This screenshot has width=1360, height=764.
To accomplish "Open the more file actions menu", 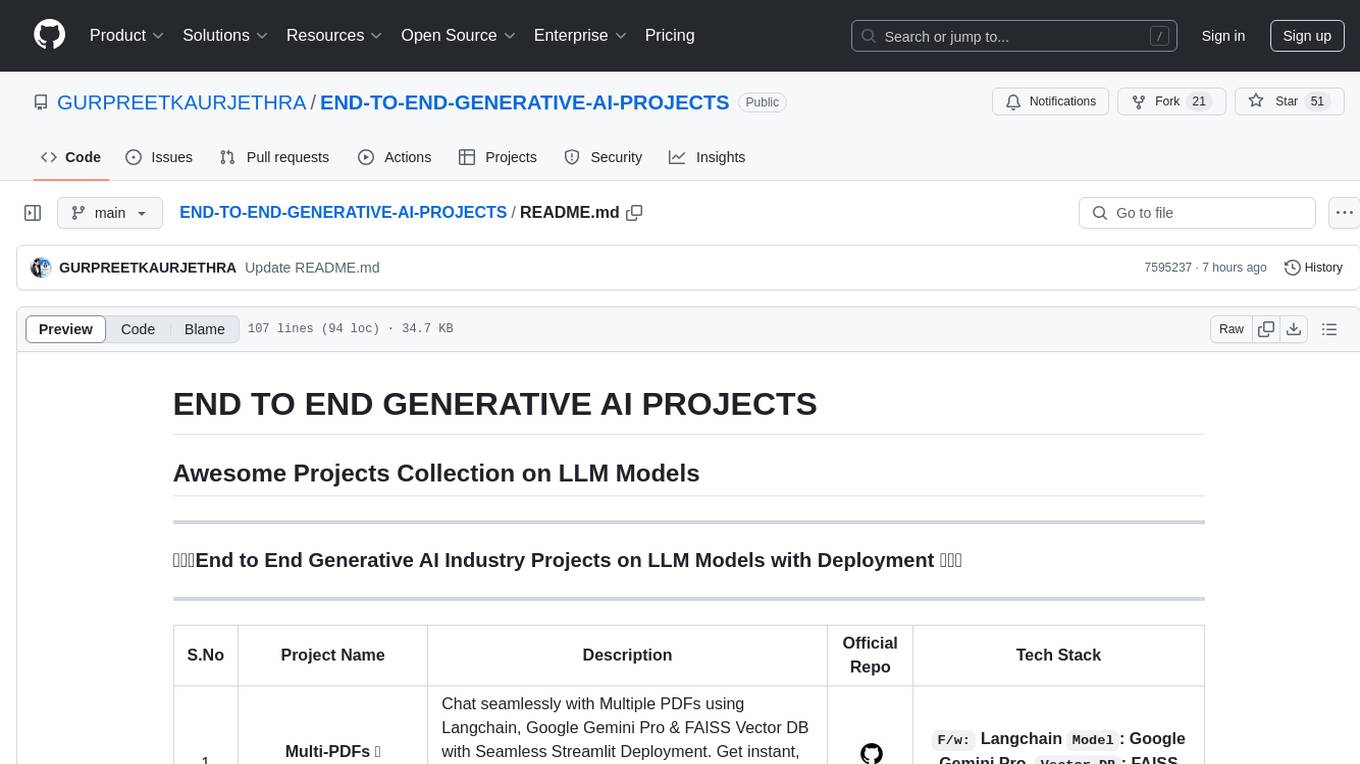I will pyautogui.click(x=1344, y=213).
